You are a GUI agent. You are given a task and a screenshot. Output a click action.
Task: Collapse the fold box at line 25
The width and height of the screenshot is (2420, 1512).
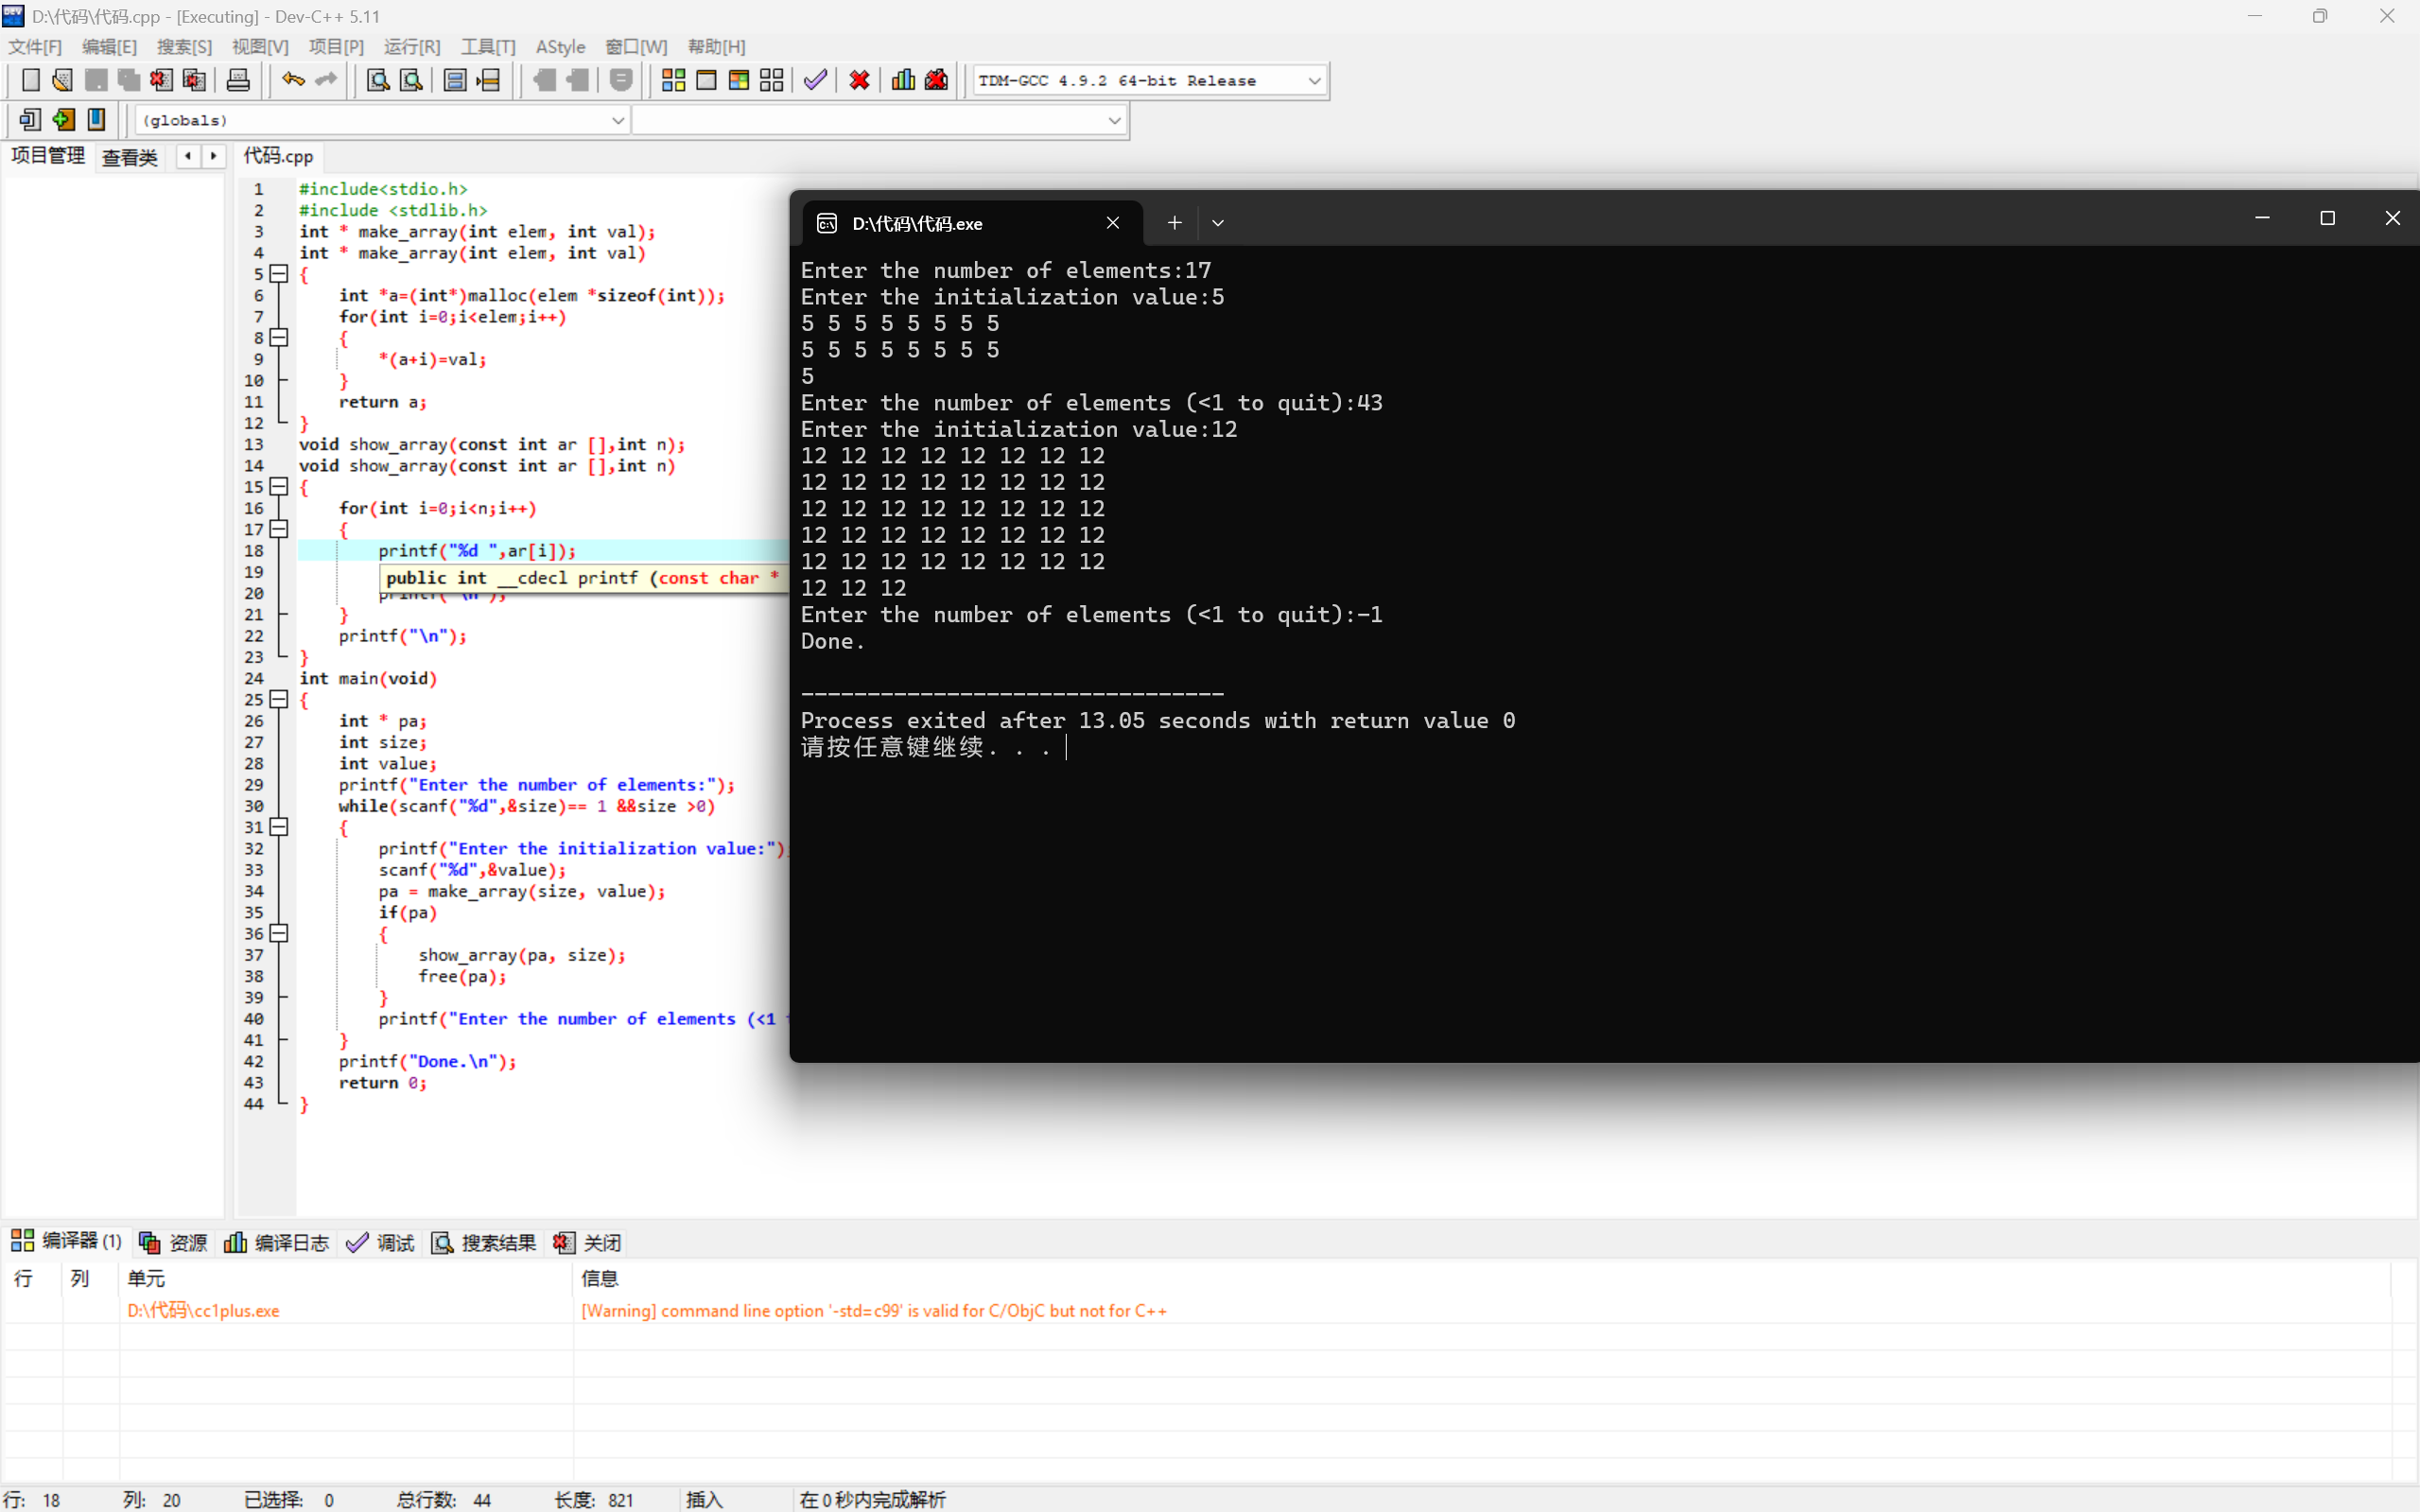pyautogui.click(x=280, y=700)
